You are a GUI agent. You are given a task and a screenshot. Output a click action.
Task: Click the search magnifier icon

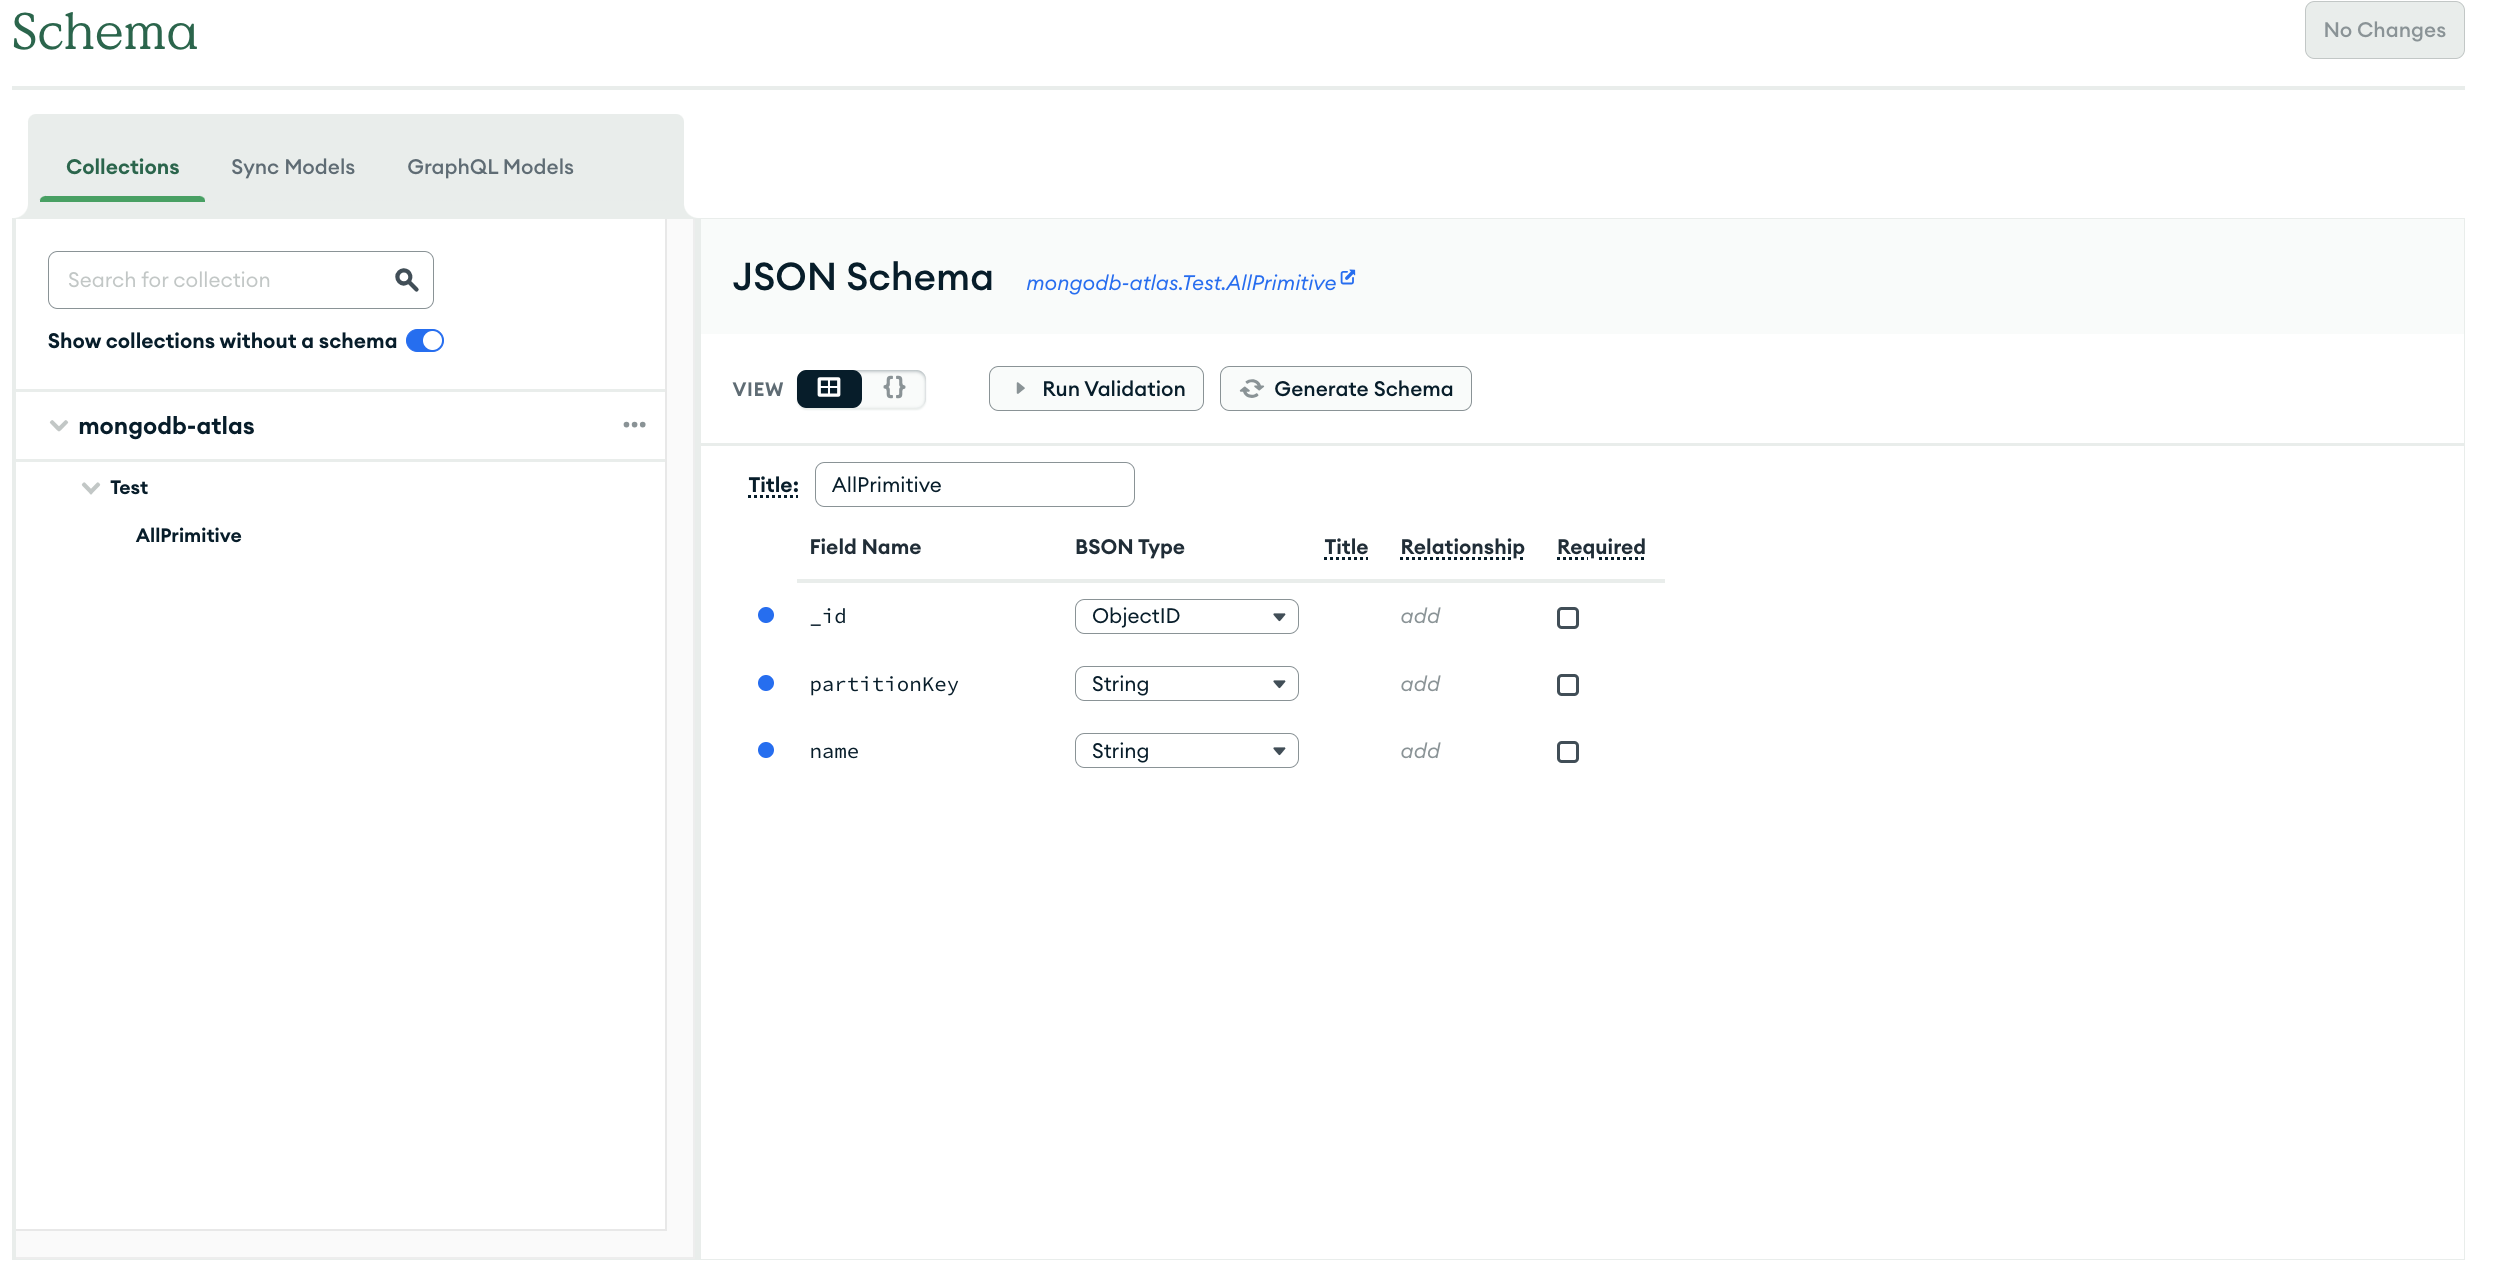(x=406, y=280)
